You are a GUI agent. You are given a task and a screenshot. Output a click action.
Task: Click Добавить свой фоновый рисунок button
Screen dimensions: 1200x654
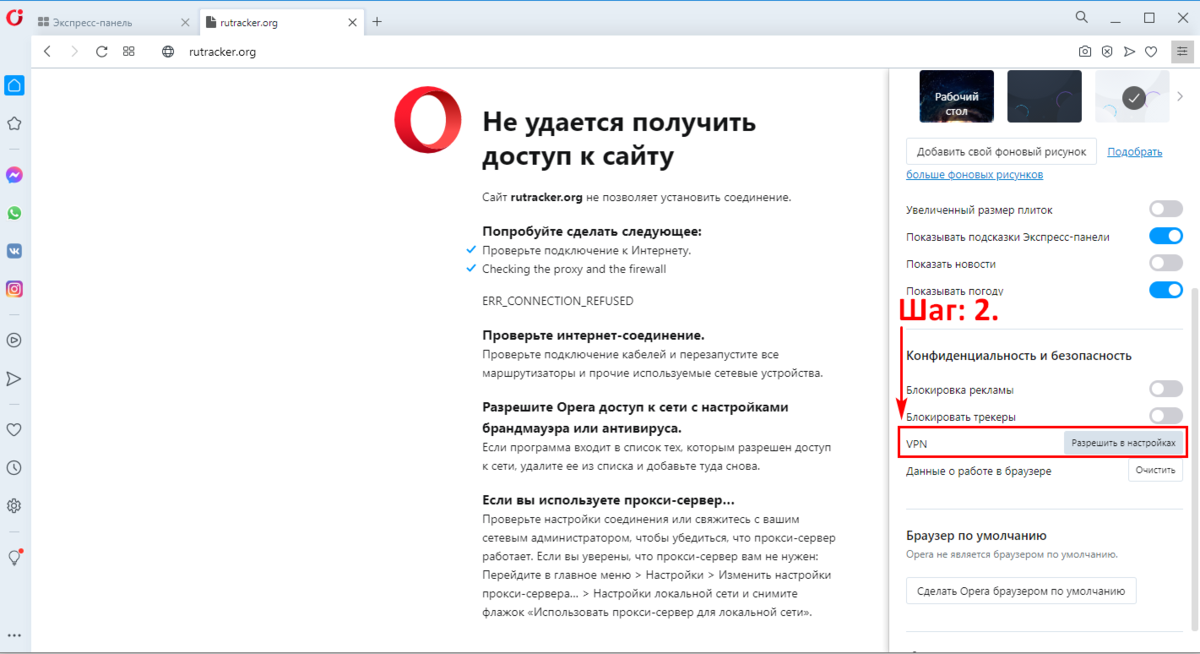coord(1001,152)
